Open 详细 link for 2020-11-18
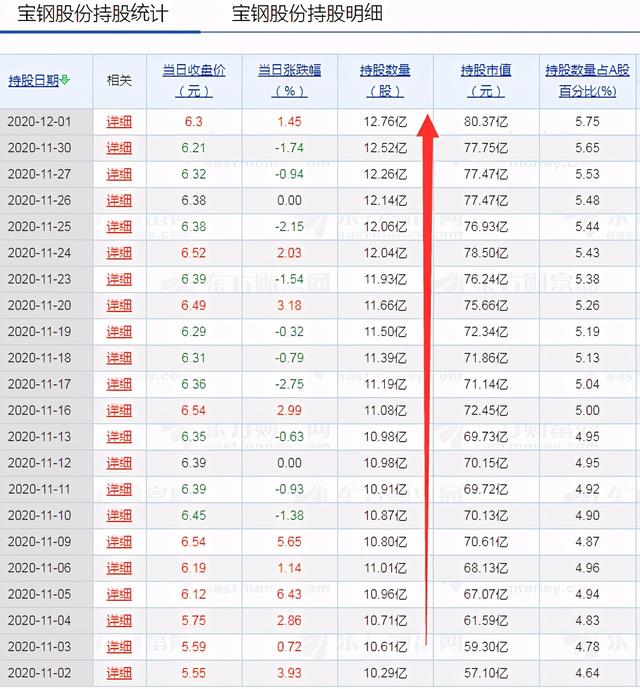Viewport: 640px width, 689px height. pos(119,358)
